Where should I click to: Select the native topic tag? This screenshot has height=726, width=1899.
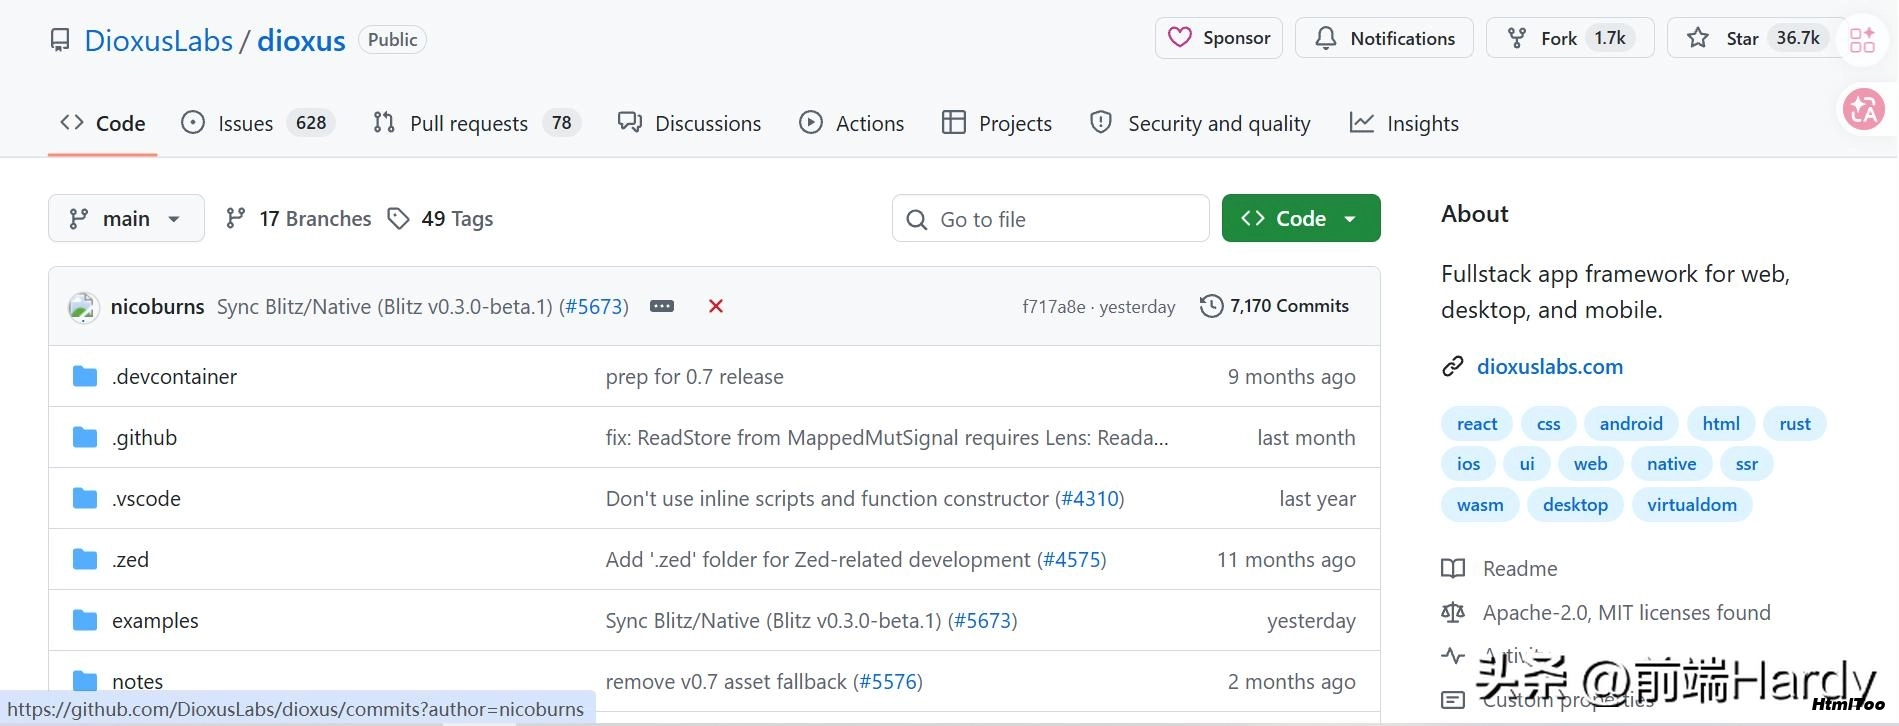1672,464
